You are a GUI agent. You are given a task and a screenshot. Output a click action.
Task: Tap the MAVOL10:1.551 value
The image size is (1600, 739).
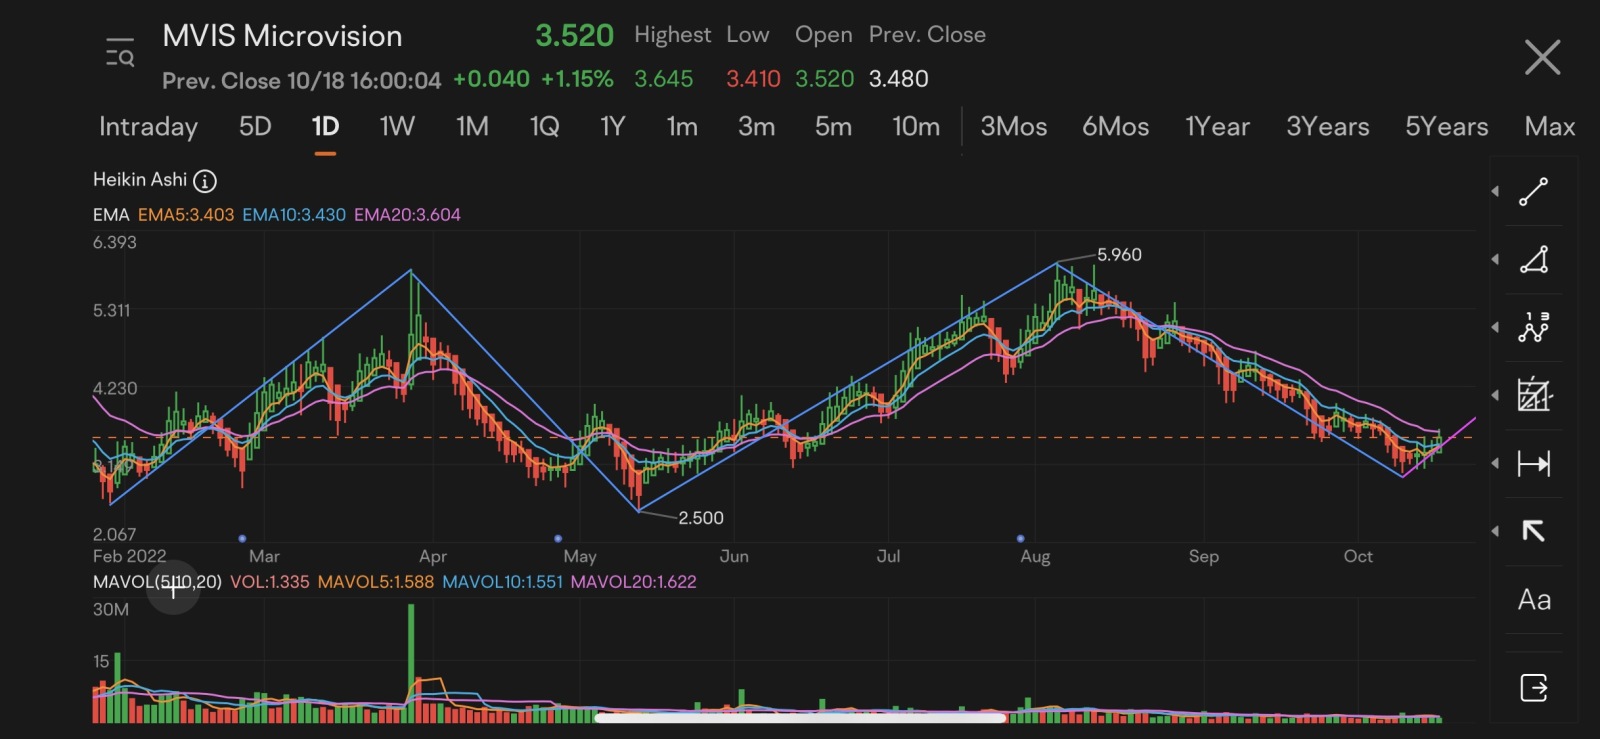point(503,582)
